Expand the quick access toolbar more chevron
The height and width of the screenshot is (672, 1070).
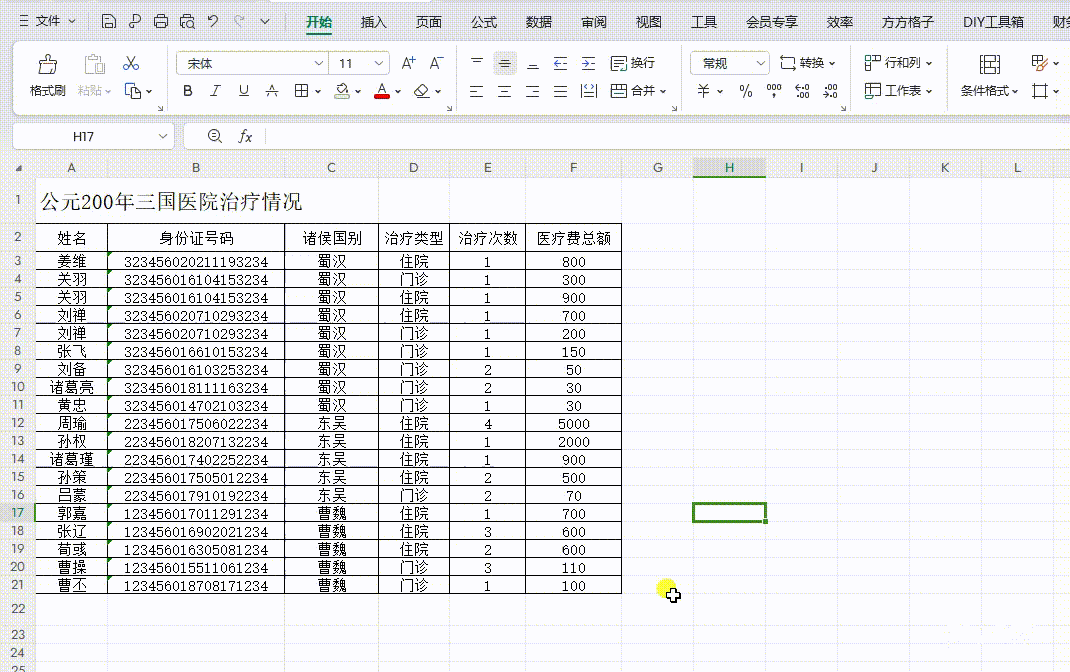265,21
